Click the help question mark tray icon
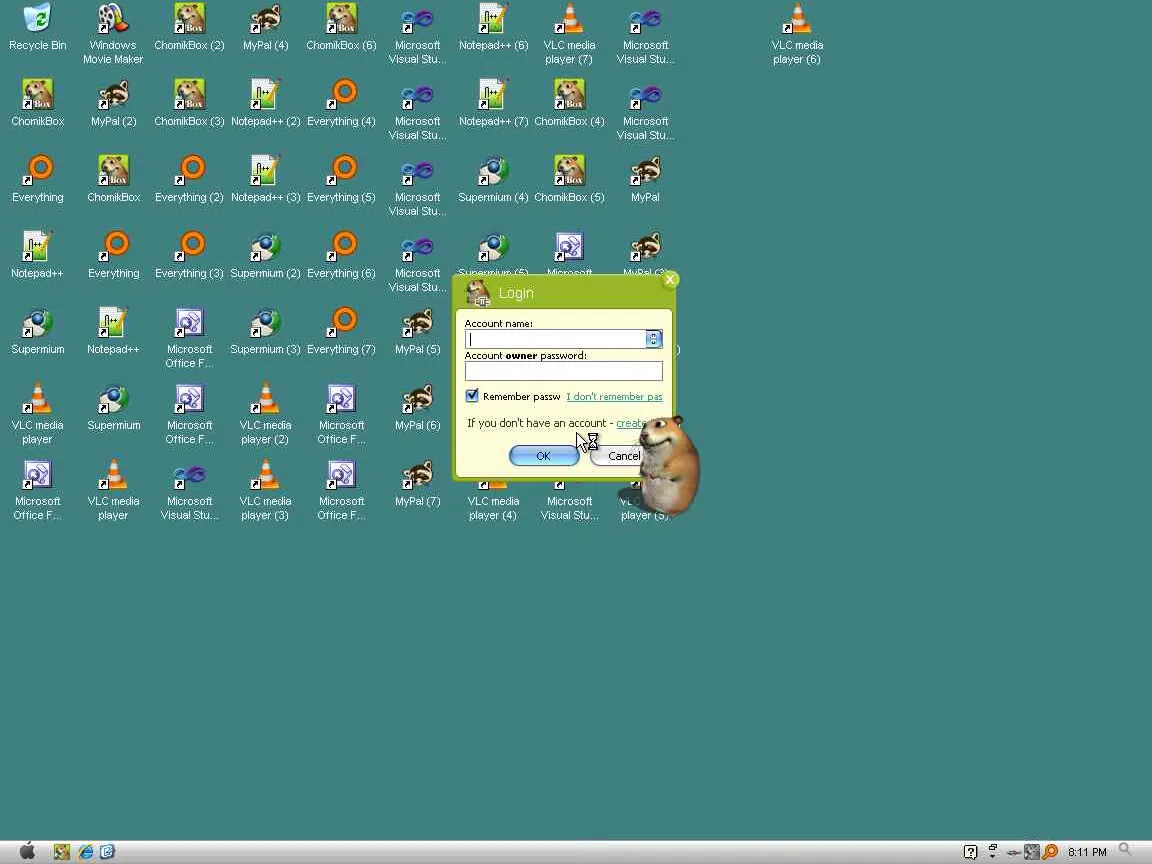The height and width of the screenshot is (864, 1152). tap(971, 852)
